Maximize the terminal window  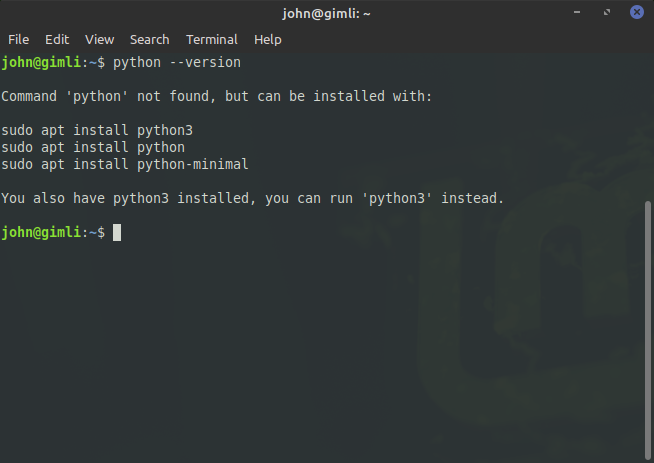coord(607,12)
